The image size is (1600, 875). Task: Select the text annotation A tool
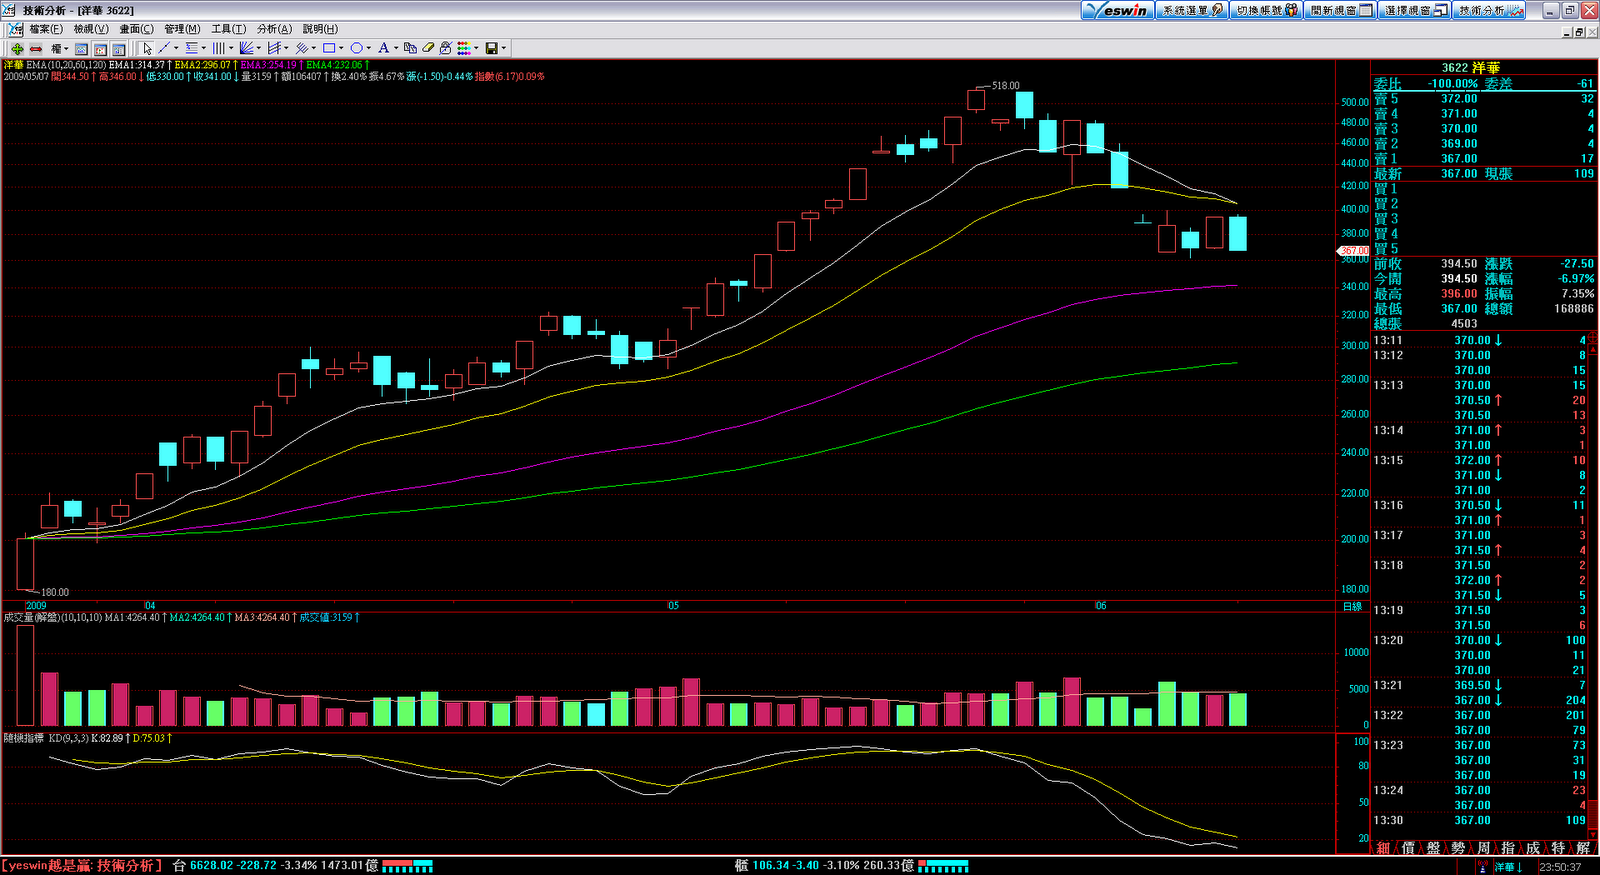click(383, 48)
